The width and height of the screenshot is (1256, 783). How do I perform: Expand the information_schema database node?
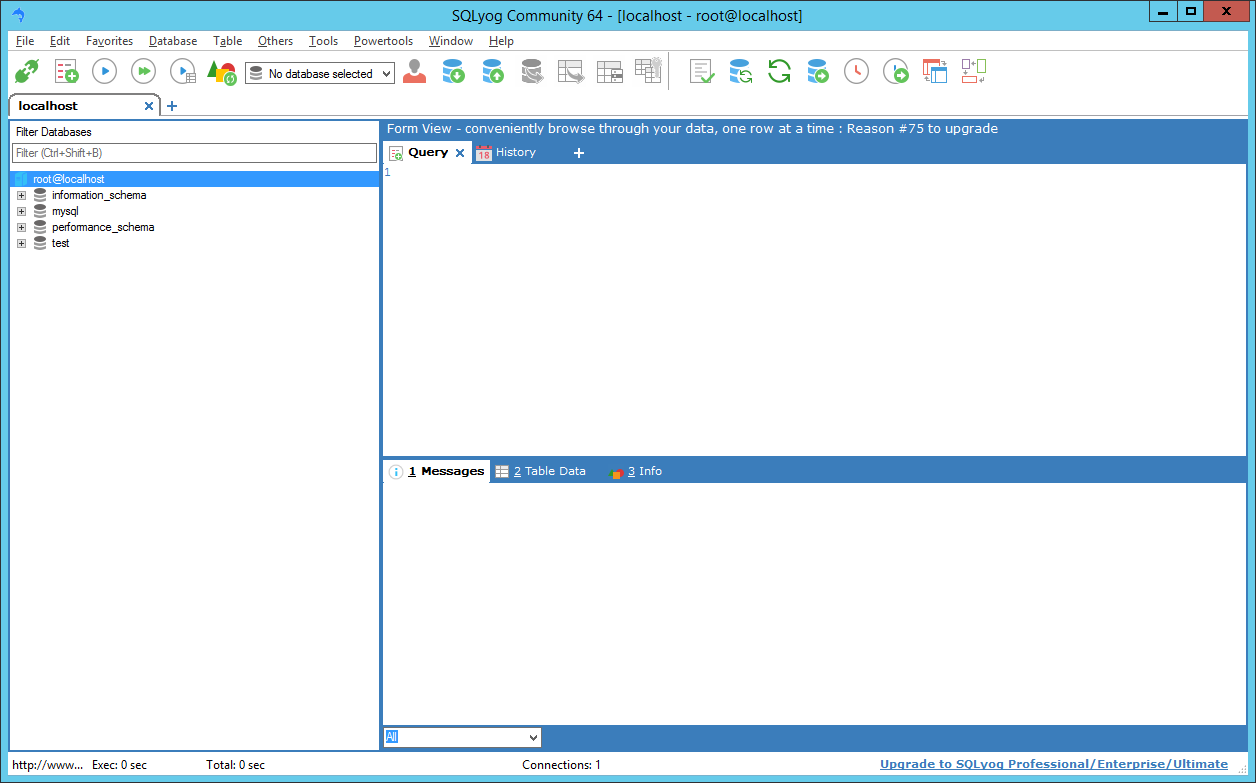(x=21, y=196)
